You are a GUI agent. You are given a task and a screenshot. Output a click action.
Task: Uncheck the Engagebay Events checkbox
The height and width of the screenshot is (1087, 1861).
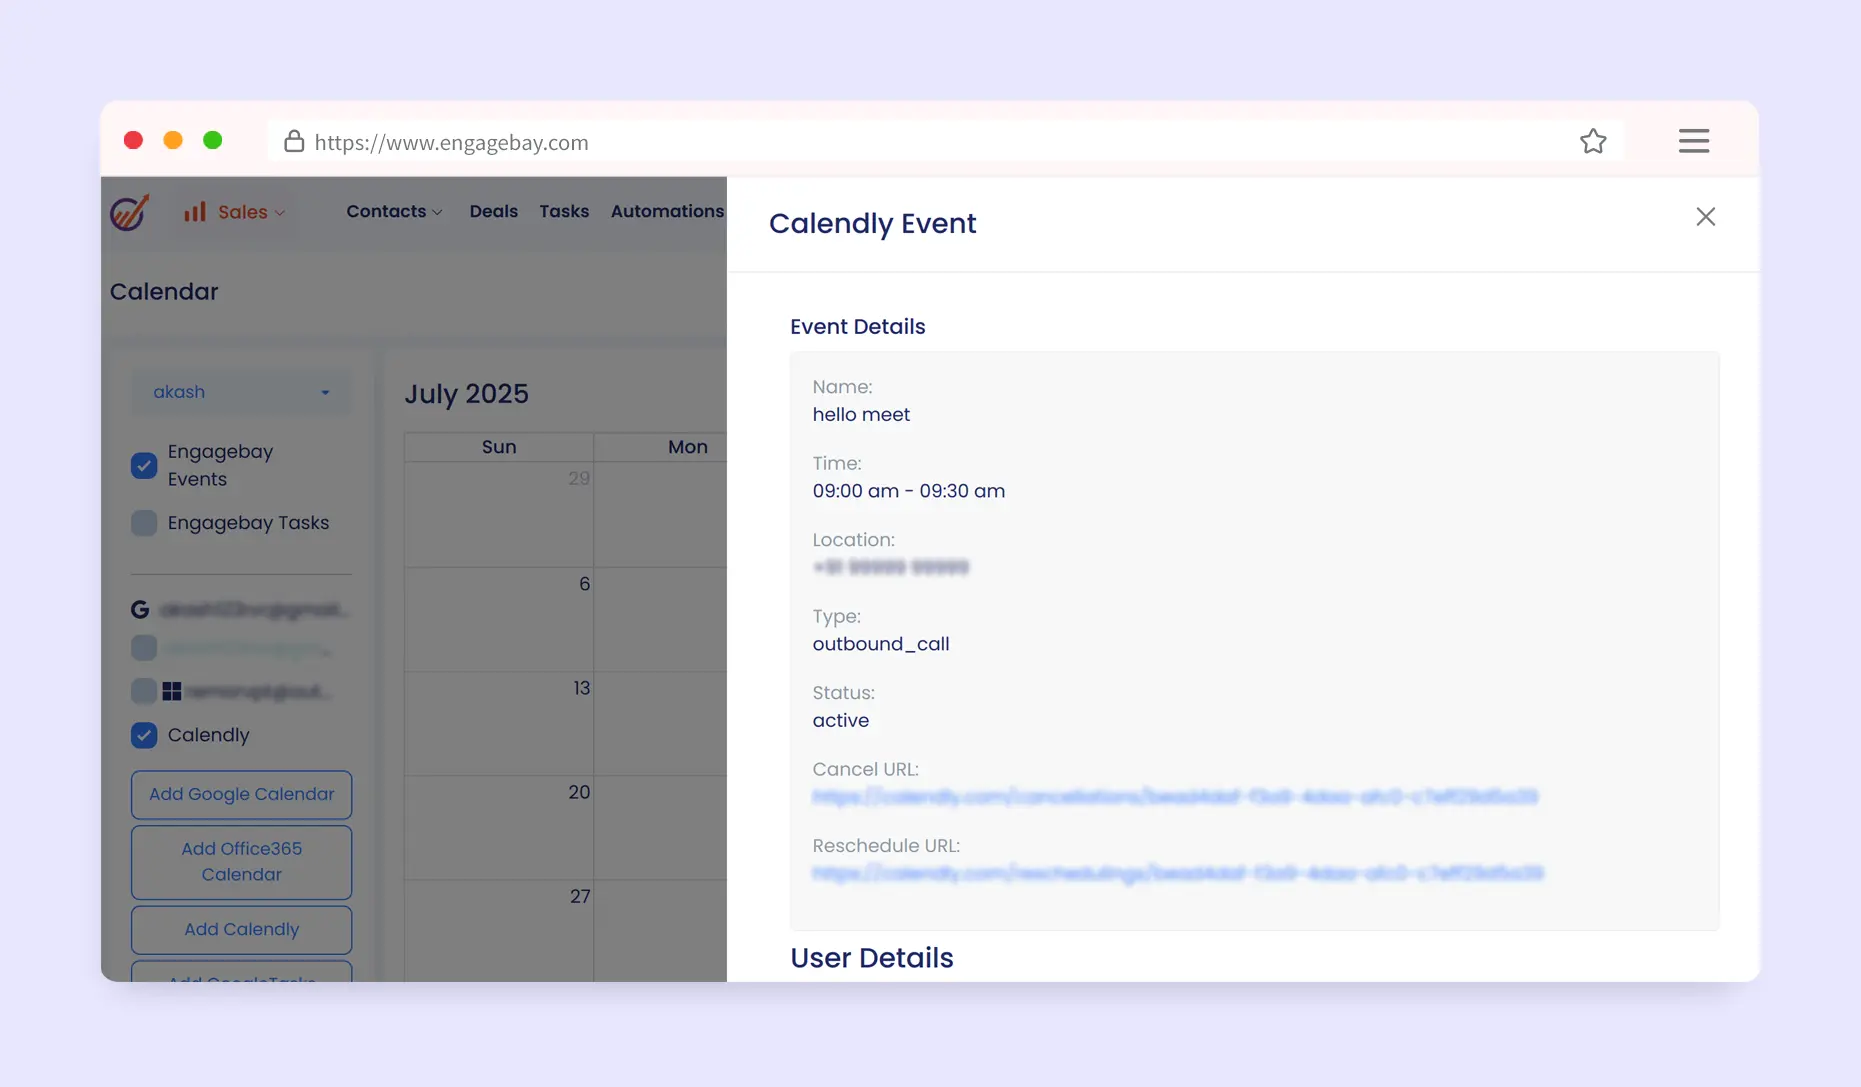(144, 466)
